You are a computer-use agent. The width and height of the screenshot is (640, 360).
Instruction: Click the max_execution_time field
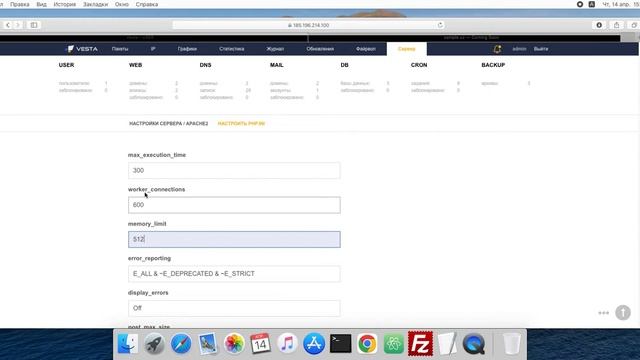pos(234,171)
